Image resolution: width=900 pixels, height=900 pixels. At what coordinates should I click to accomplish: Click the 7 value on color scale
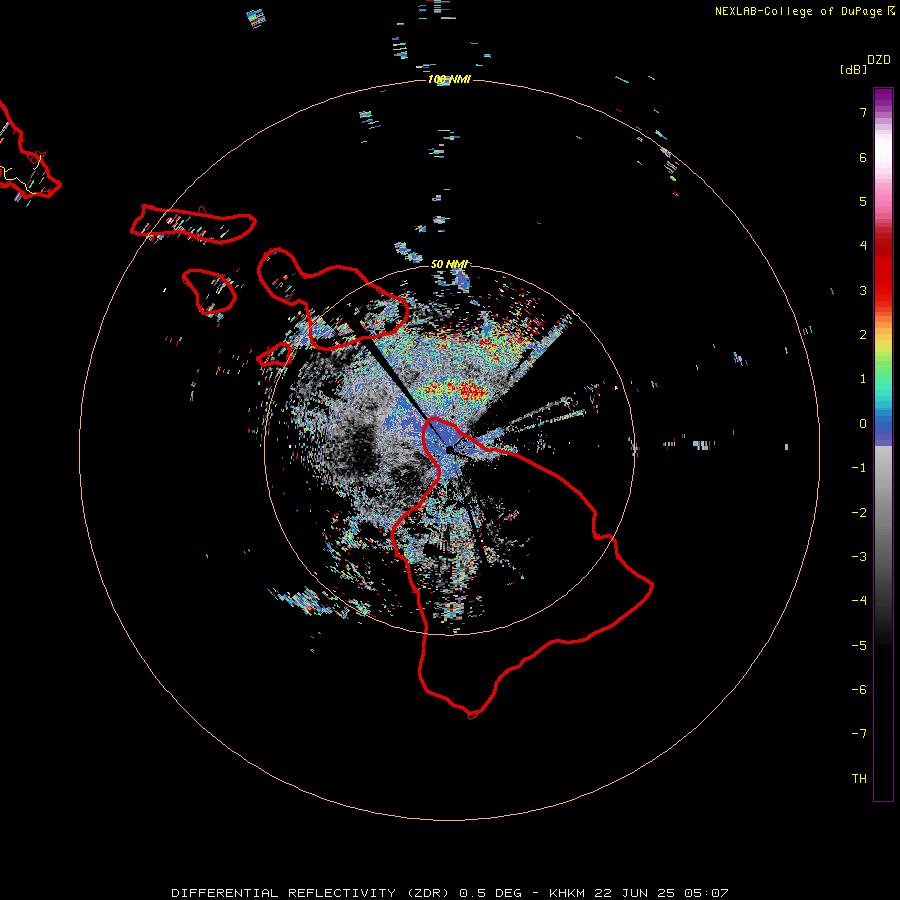(x=863, y=112)
